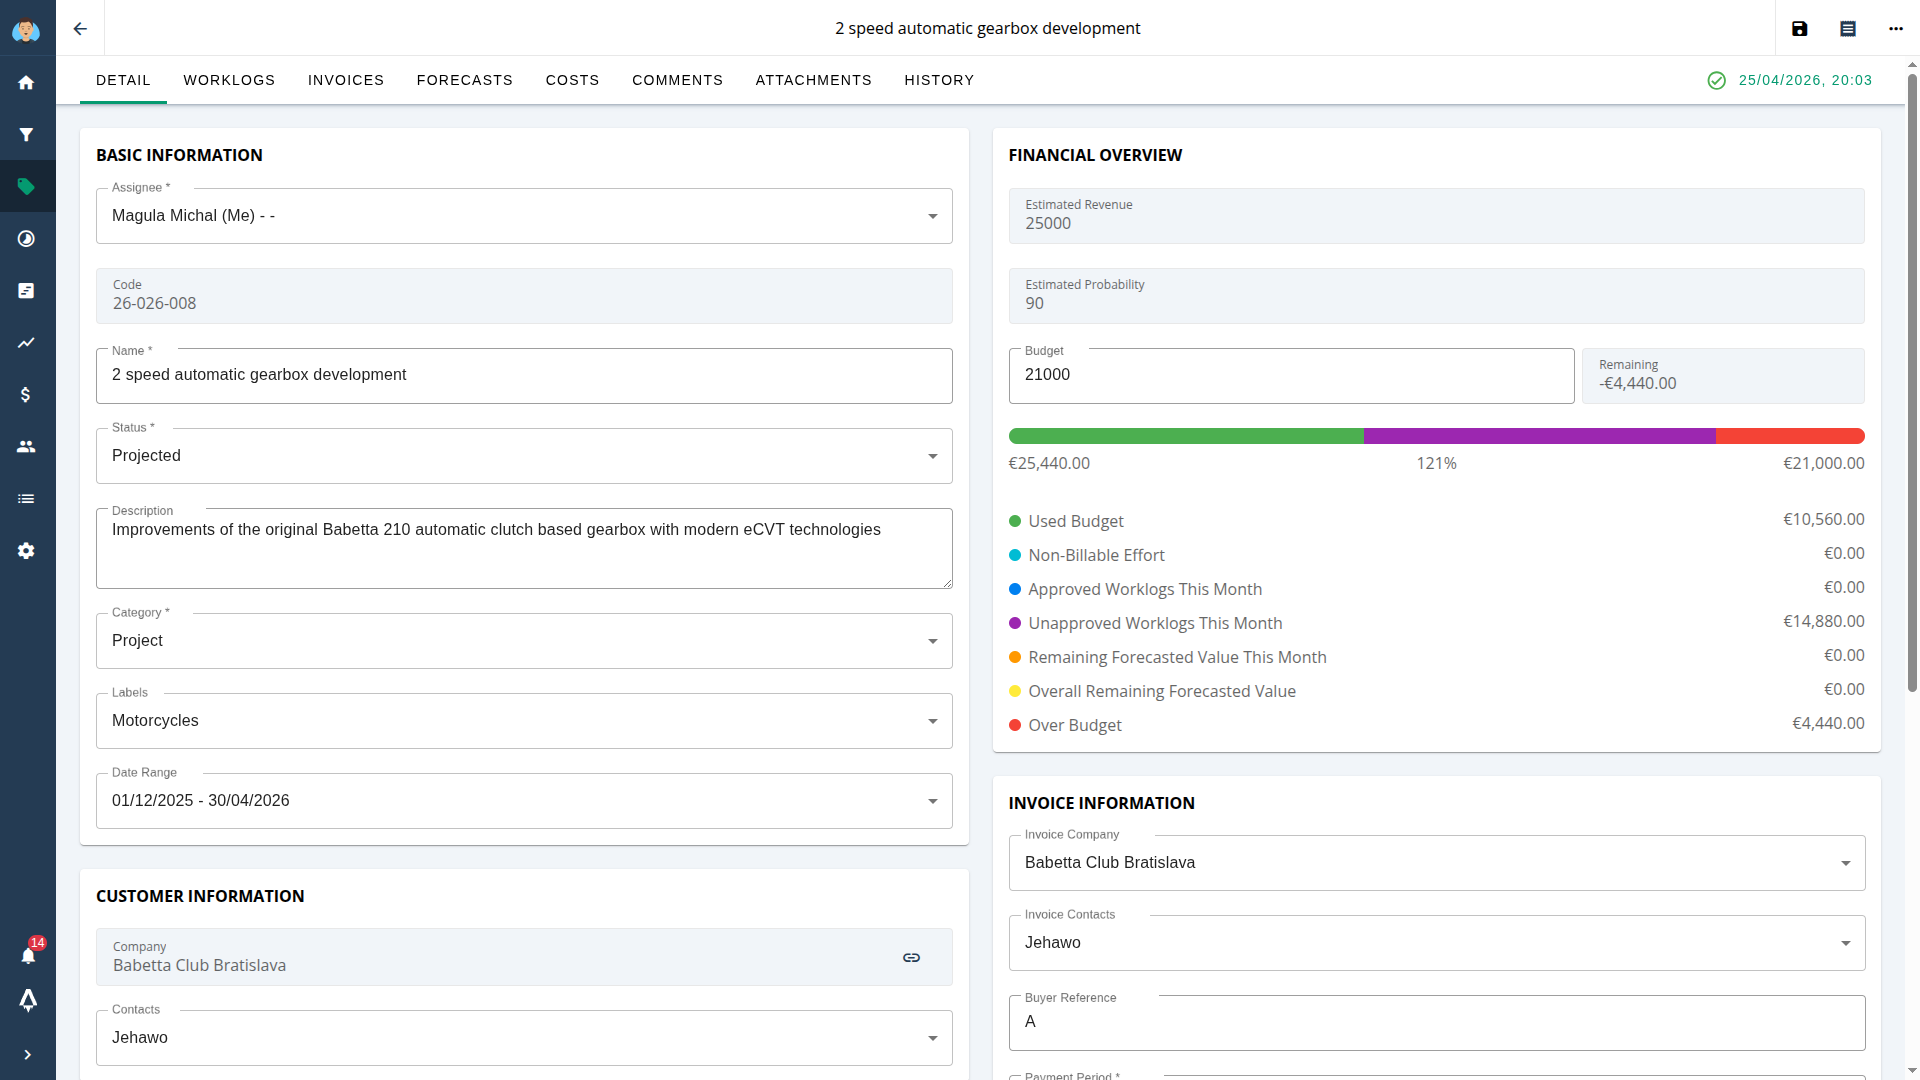The width and height of the screenshot is (1920, 1080).
Task: Click the back arrow icon
Action: coord(80,28)
